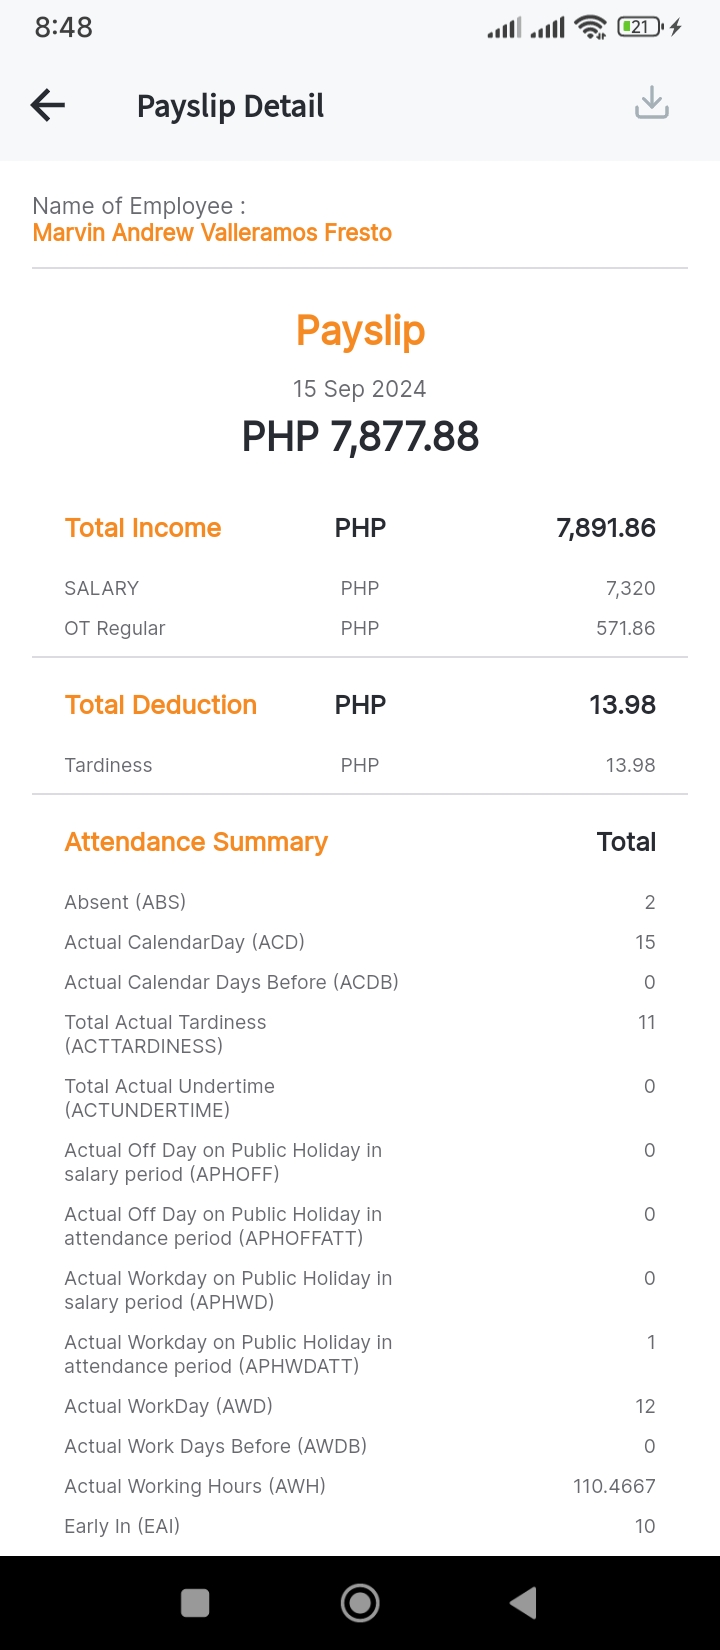Screen dimensions: 720x1650
Task: Tap the 15 Sep 2024 payslip date
Action: pyautogui.click(x=359, y=389)
